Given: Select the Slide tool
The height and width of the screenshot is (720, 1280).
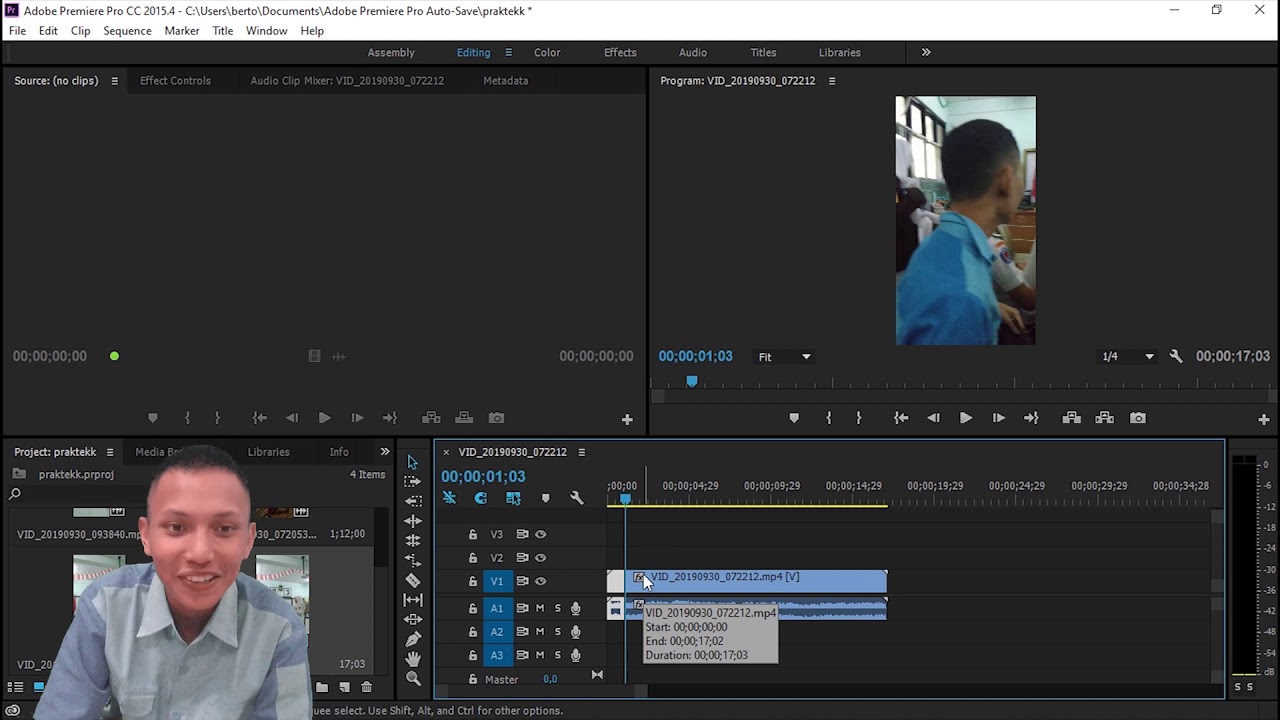Looking at the screenshot, I should 412,619.
